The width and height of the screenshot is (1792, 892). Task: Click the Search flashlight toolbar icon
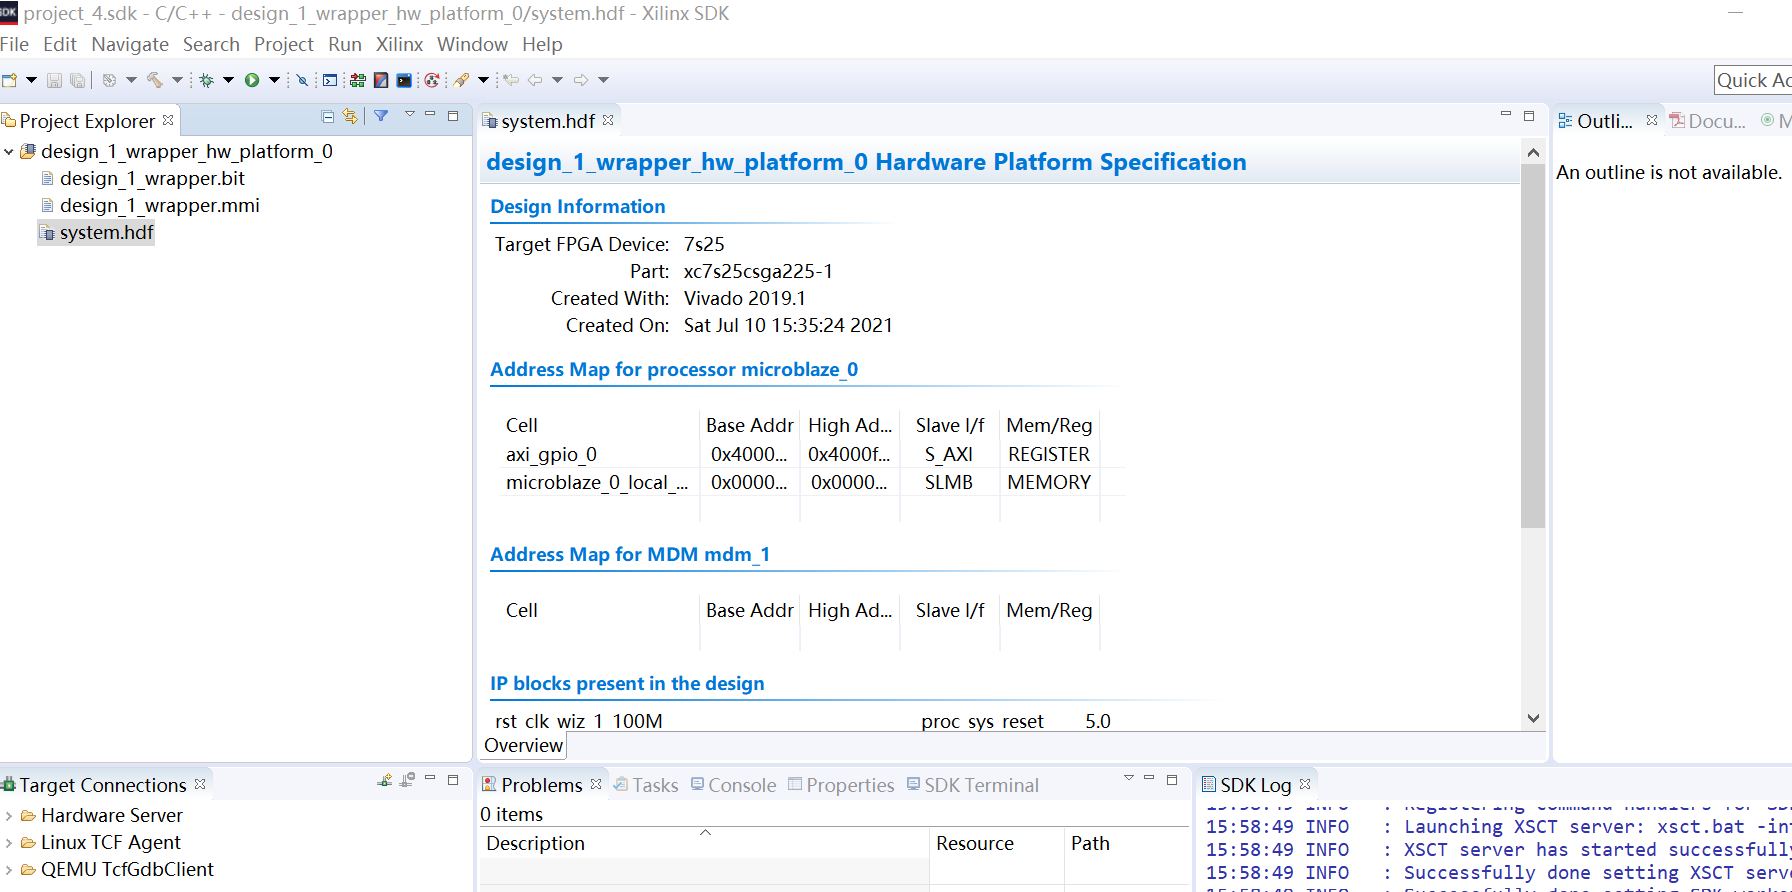(x=461, y=80)
